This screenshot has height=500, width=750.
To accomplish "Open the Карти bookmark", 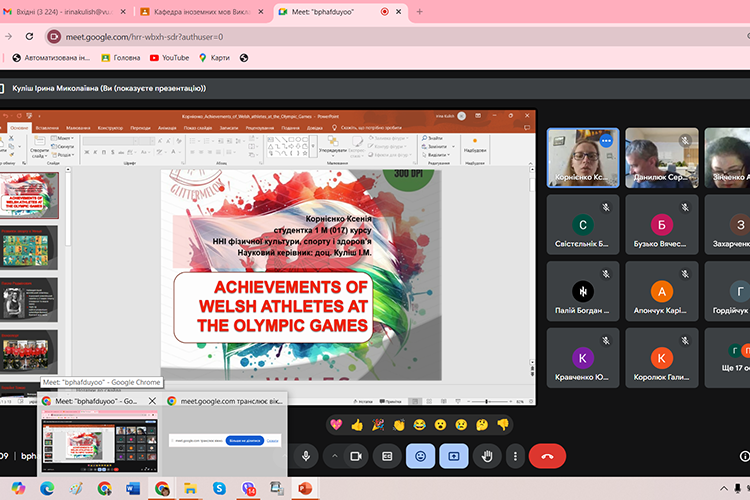I will [214, 58].
